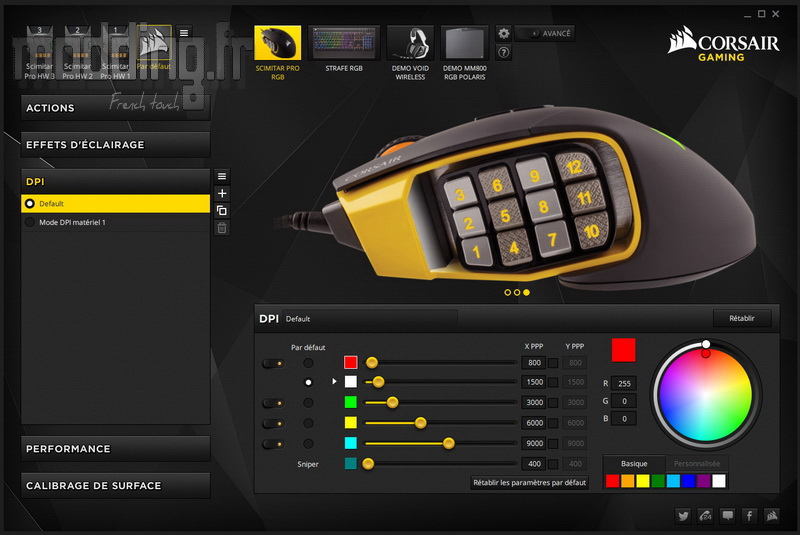Toggle the 800 DPI stage switch
The width and height of the screenshot is (800, 535).
(273, 363)
